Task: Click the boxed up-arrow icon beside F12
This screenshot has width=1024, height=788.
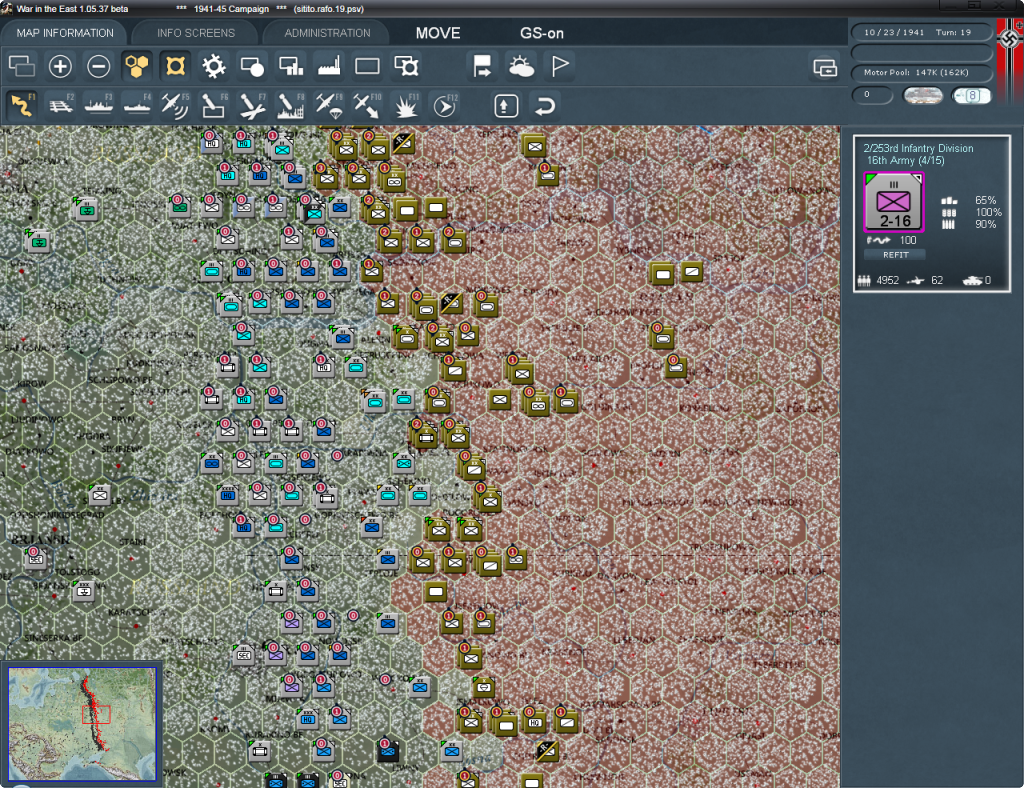Action: (506, 106)
